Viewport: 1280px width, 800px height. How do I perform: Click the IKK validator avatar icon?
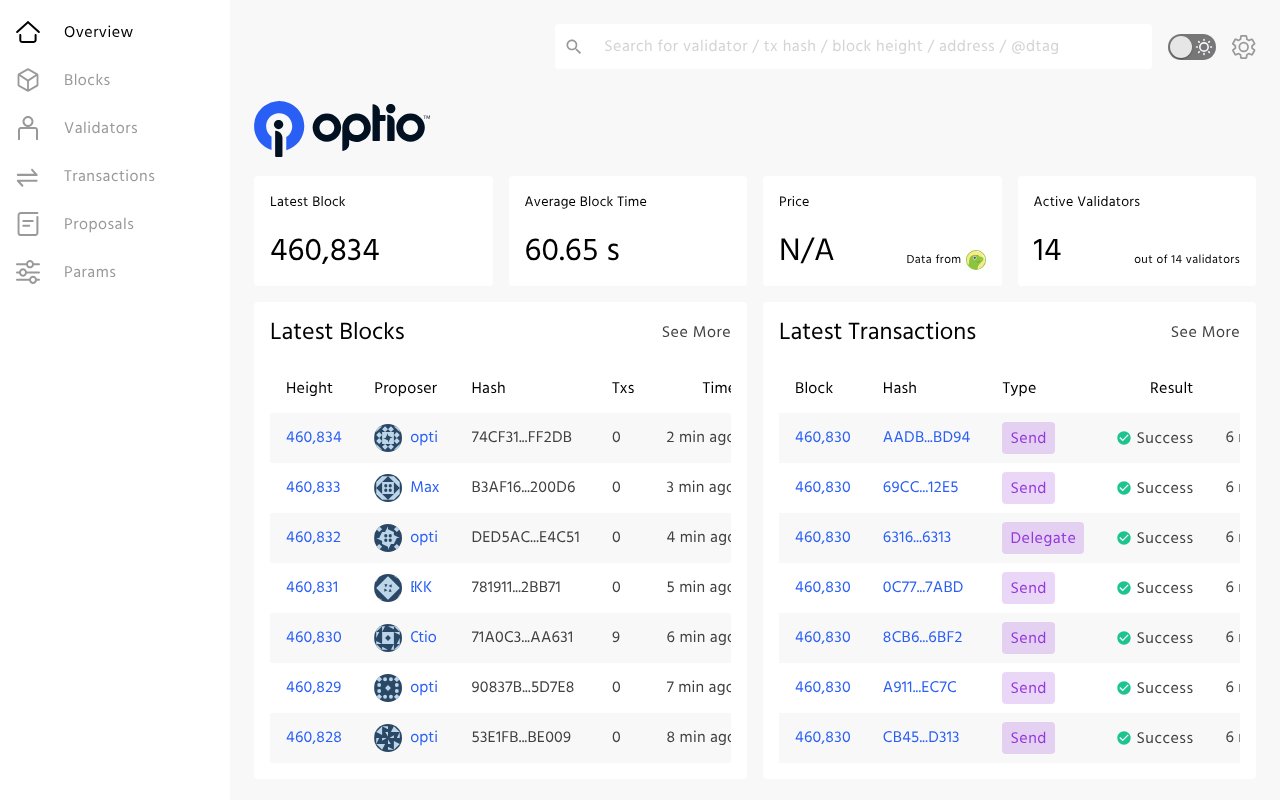pyautogui.click(x=387, y=588)
